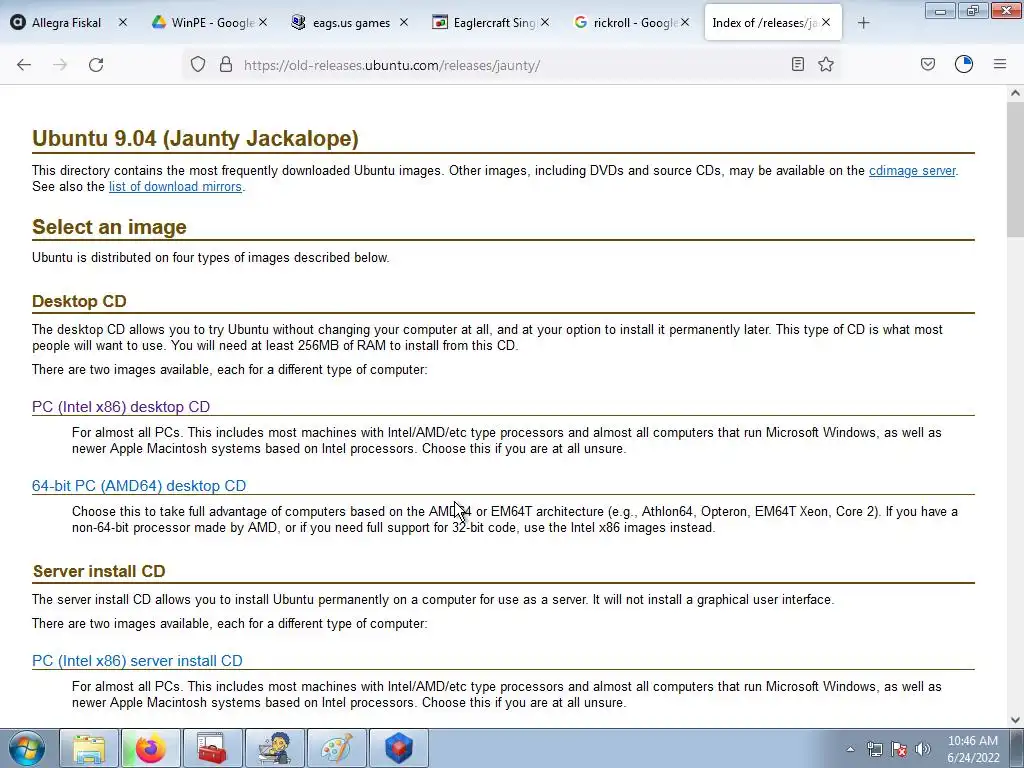The image size is (1024, 768).
Task: Open Save to Pocket icon
Action: [x=928, y=64]
